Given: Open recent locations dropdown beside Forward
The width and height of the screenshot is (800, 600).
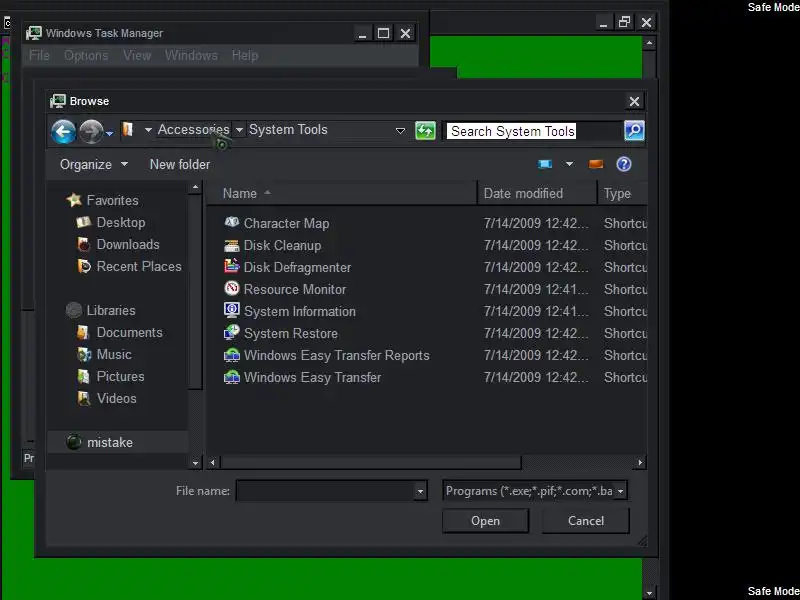Looking at the screenshot, I should click(110, 133).
